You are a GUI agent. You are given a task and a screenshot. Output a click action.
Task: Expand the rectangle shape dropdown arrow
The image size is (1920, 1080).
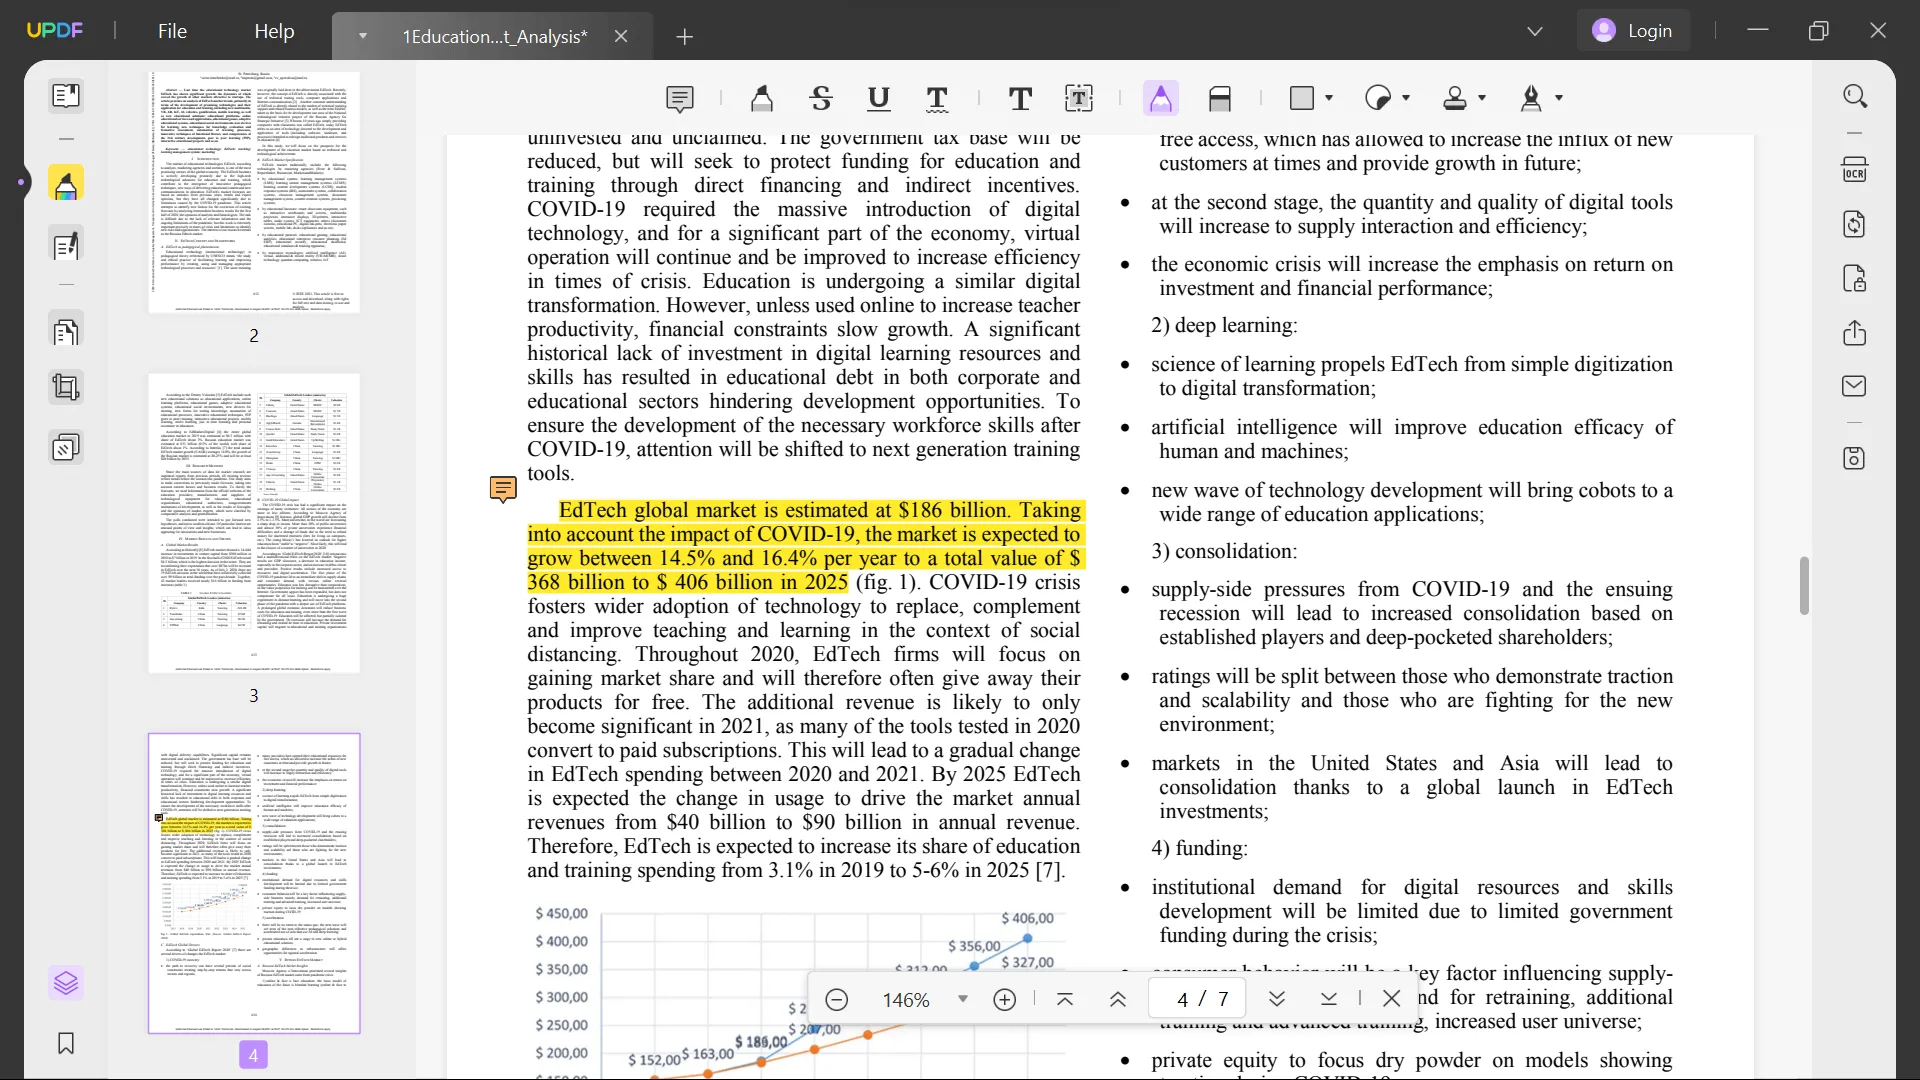(x=1329, y=98)
